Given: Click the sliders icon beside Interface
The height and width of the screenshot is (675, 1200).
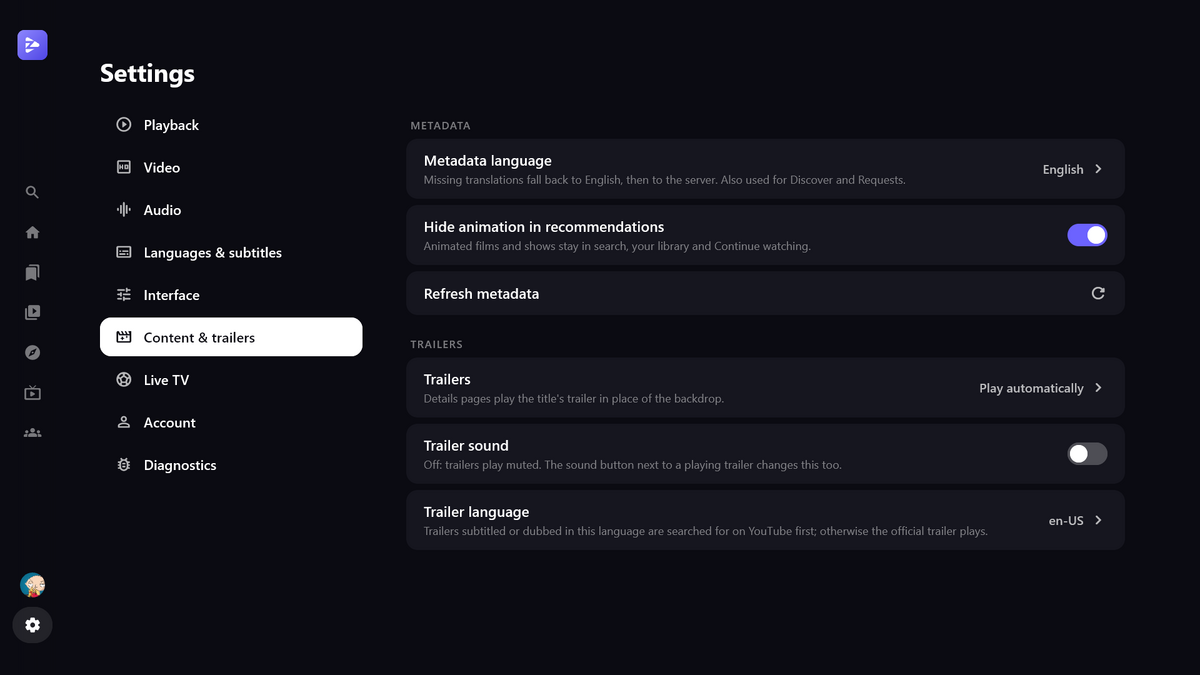Looking at the screenshot, I should pyautogui.click(x=124, y=295).
